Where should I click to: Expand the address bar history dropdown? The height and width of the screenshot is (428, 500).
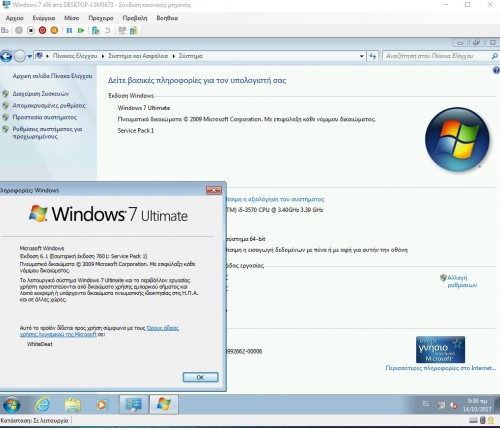pyautogui.click(x=362, y=56)
